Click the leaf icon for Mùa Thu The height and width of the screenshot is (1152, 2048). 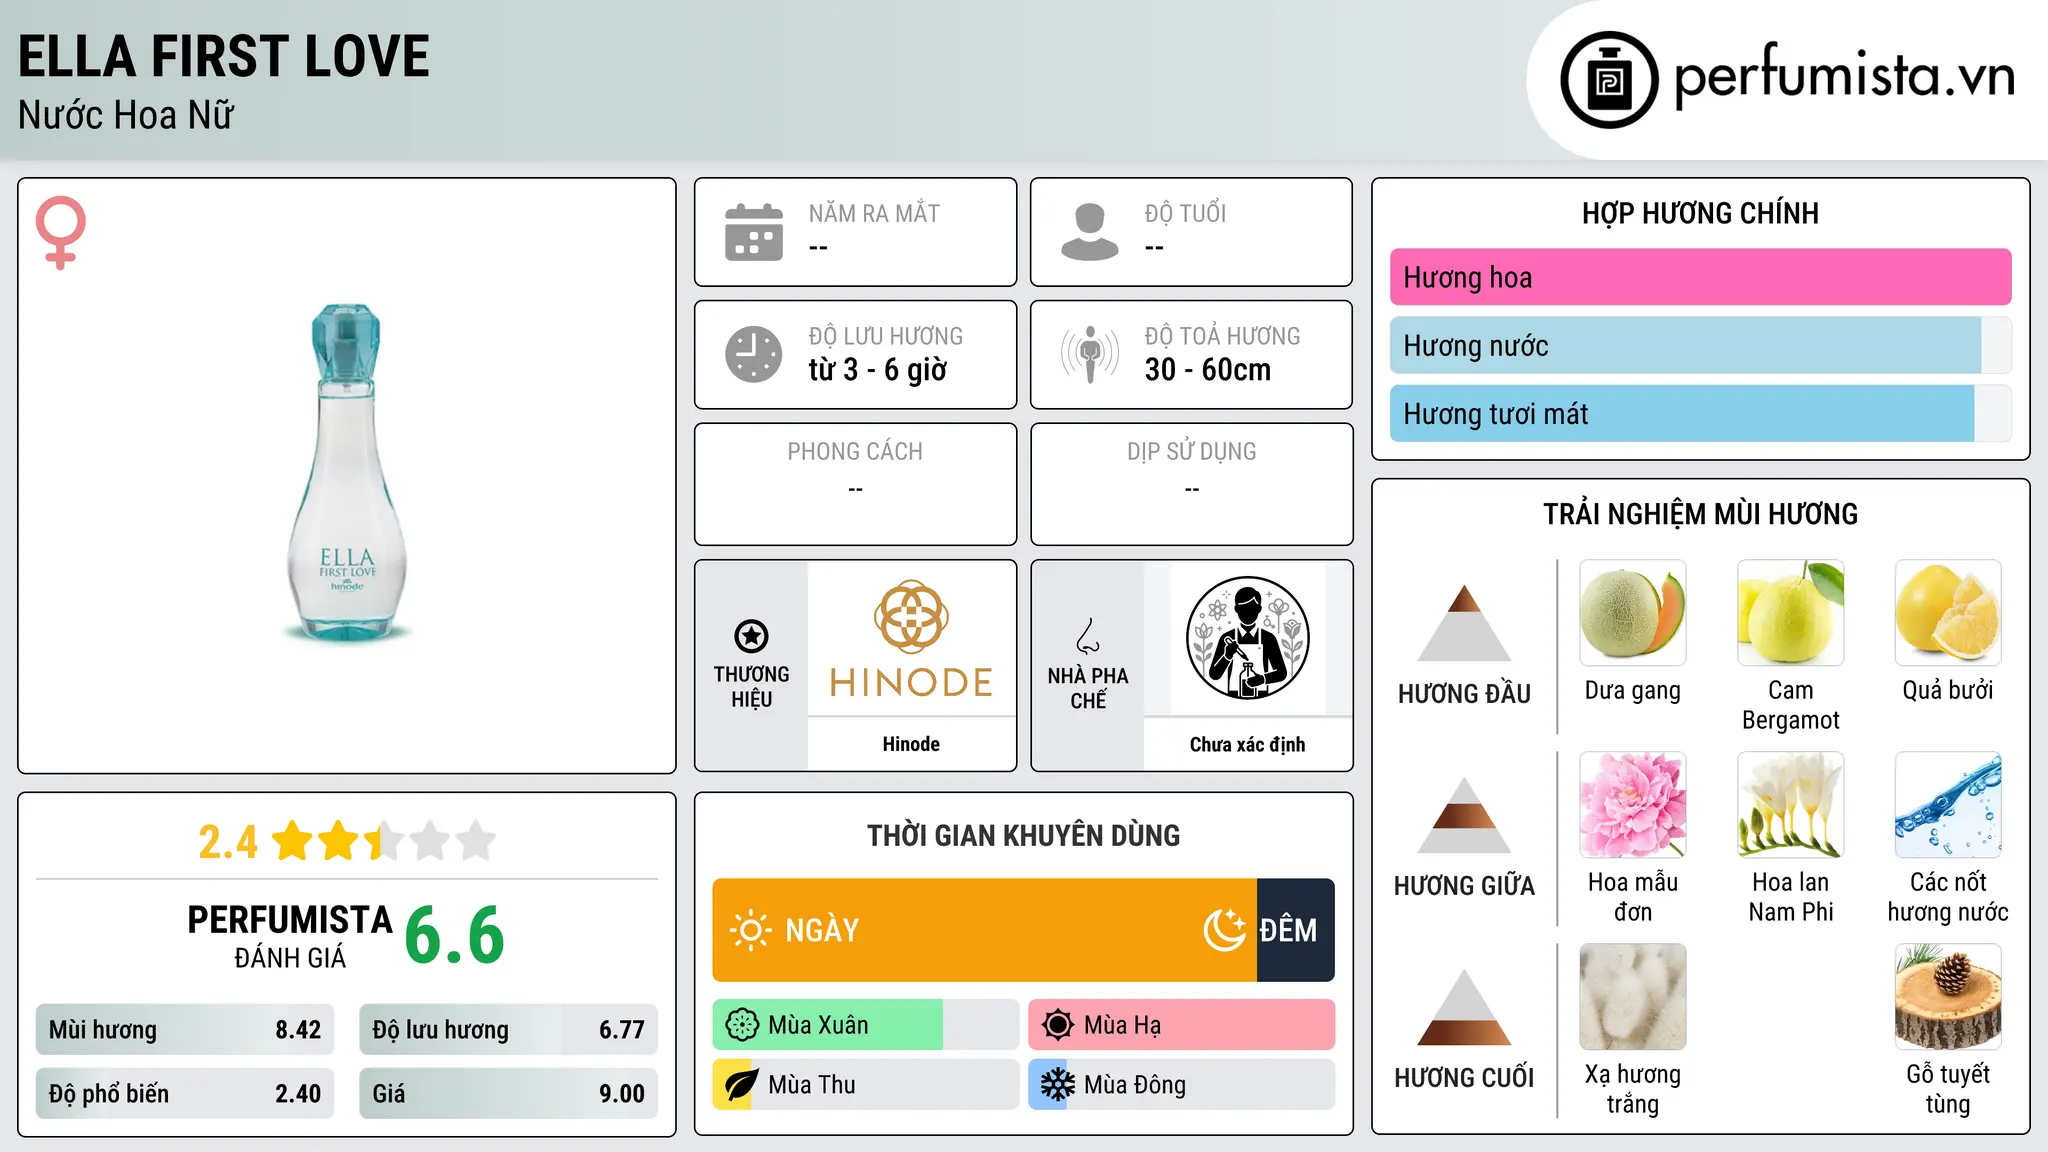pyautogui.click(x=742, y=1085)
